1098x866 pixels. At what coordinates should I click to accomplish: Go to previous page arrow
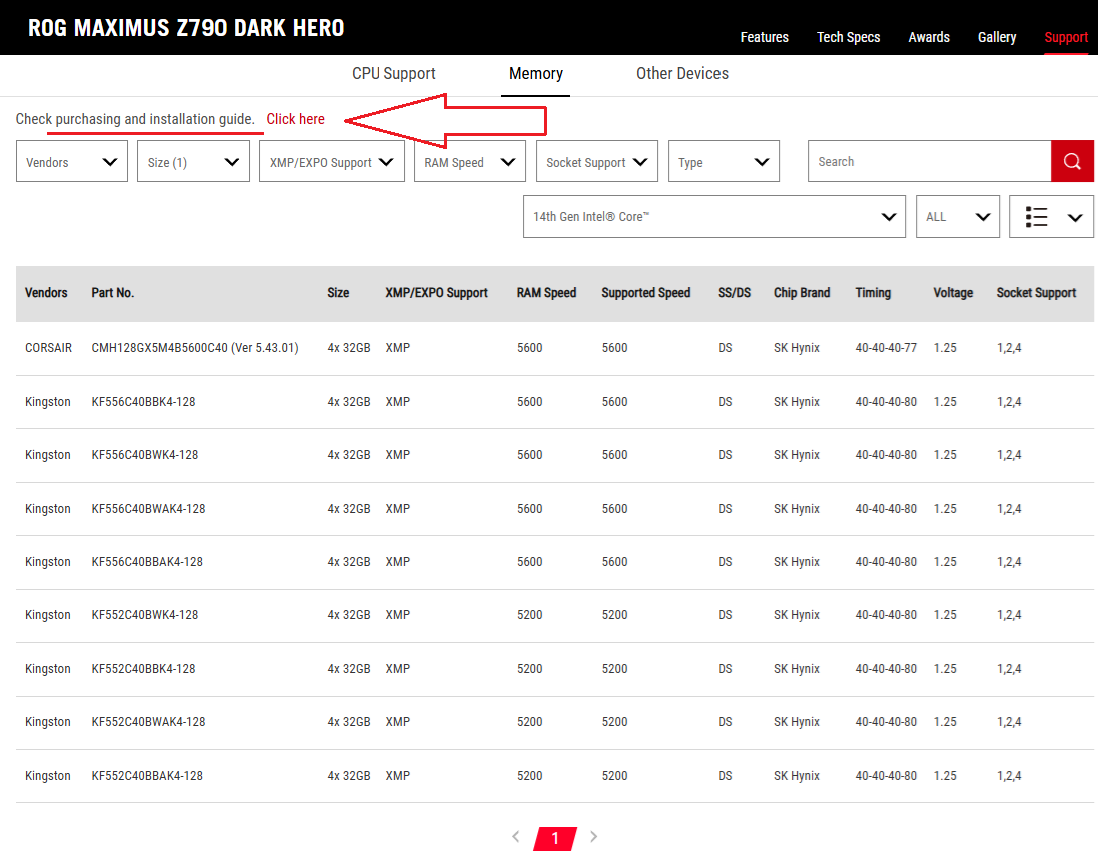(515, 837)
